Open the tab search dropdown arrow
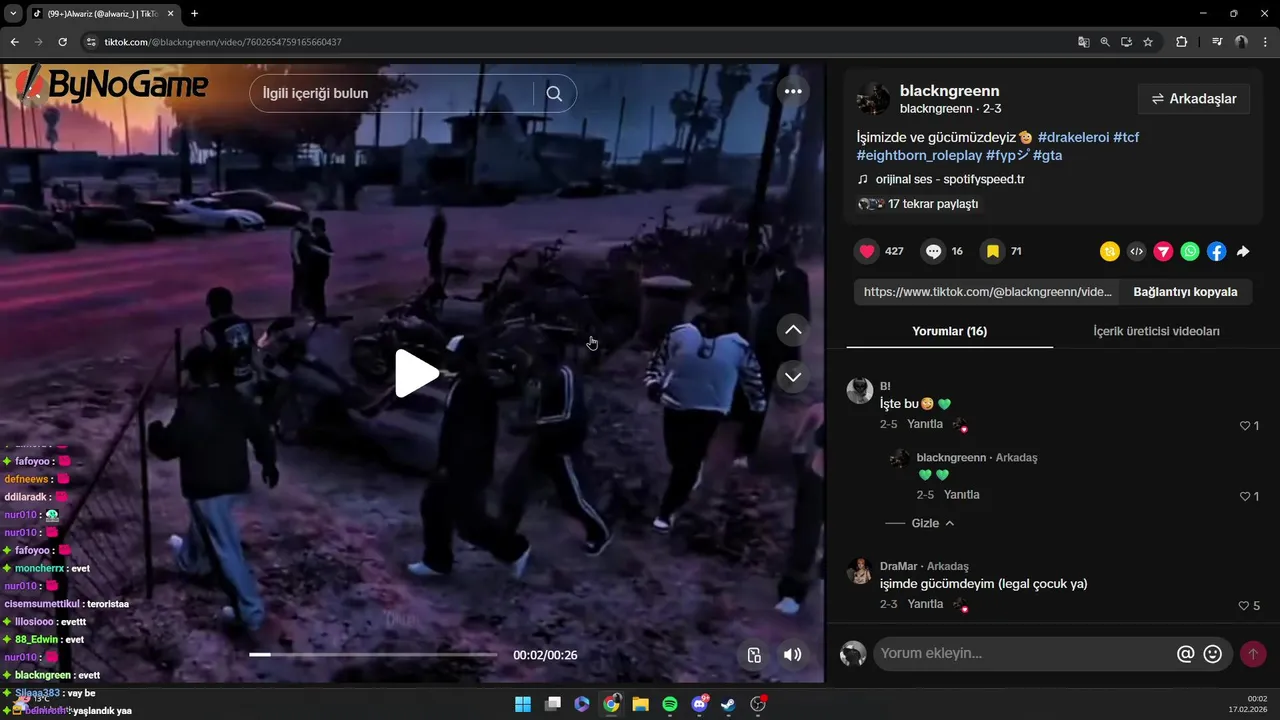 pos(13,14)
